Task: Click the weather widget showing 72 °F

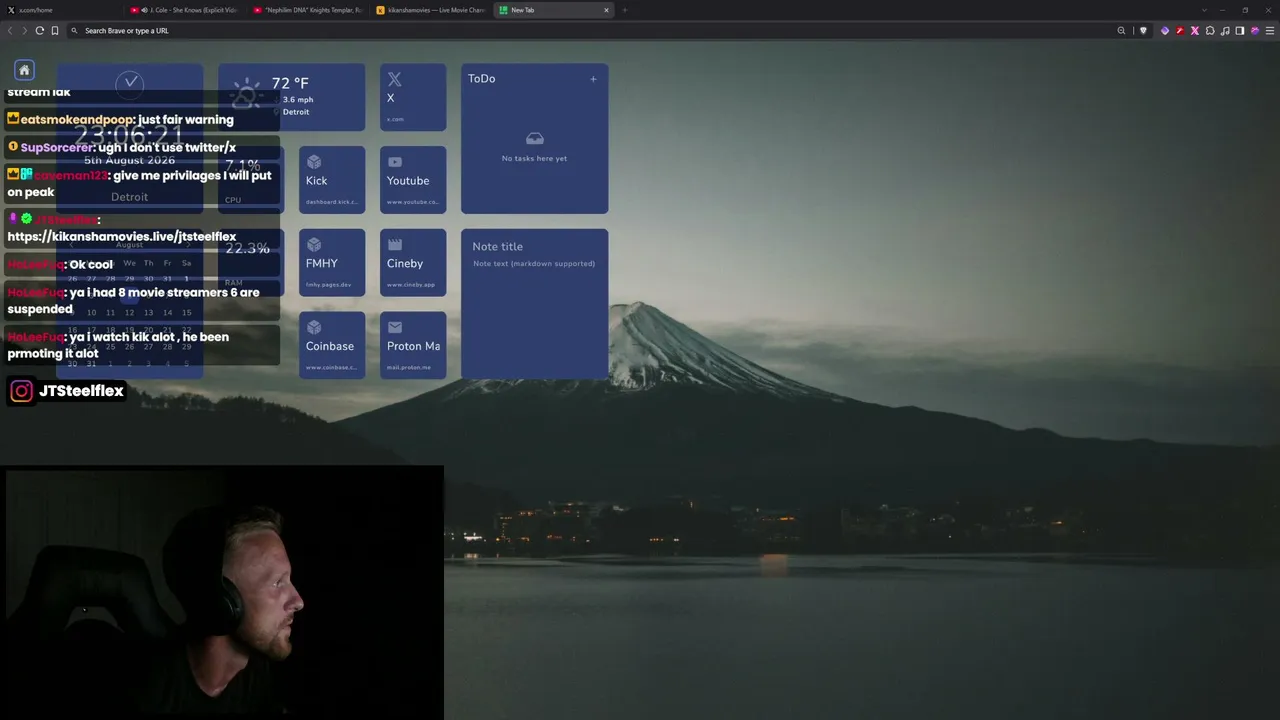Action: 292,97
